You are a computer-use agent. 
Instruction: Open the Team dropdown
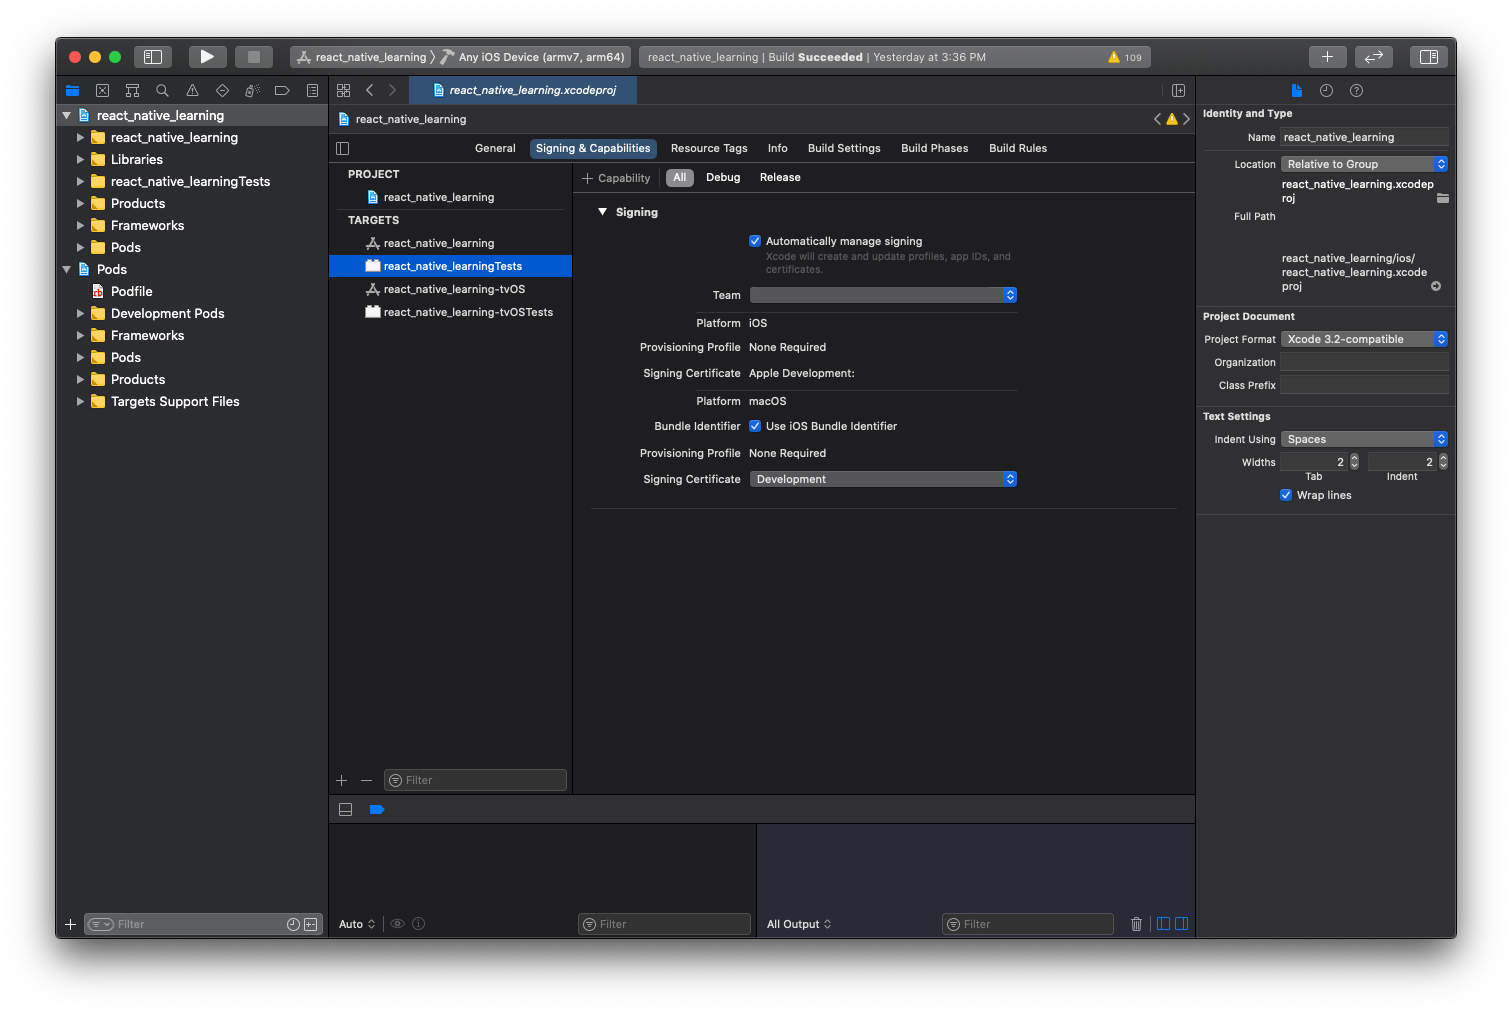[883, 295]
